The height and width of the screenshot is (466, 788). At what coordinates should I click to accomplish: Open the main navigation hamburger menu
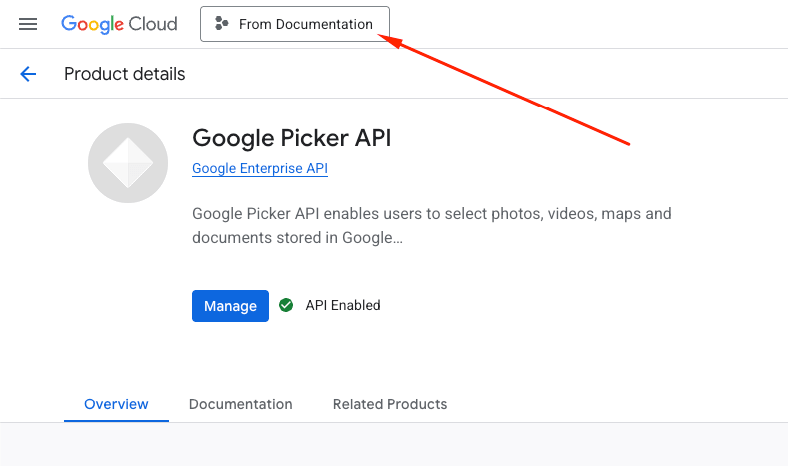coord(28,24)
